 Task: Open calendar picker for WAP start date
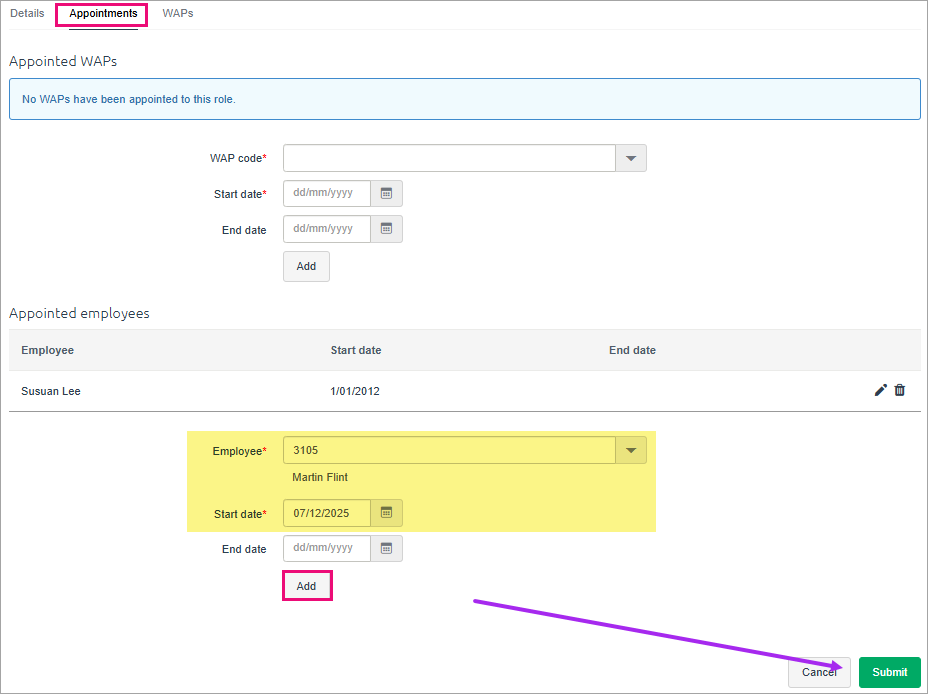click(x=386, y=193)
